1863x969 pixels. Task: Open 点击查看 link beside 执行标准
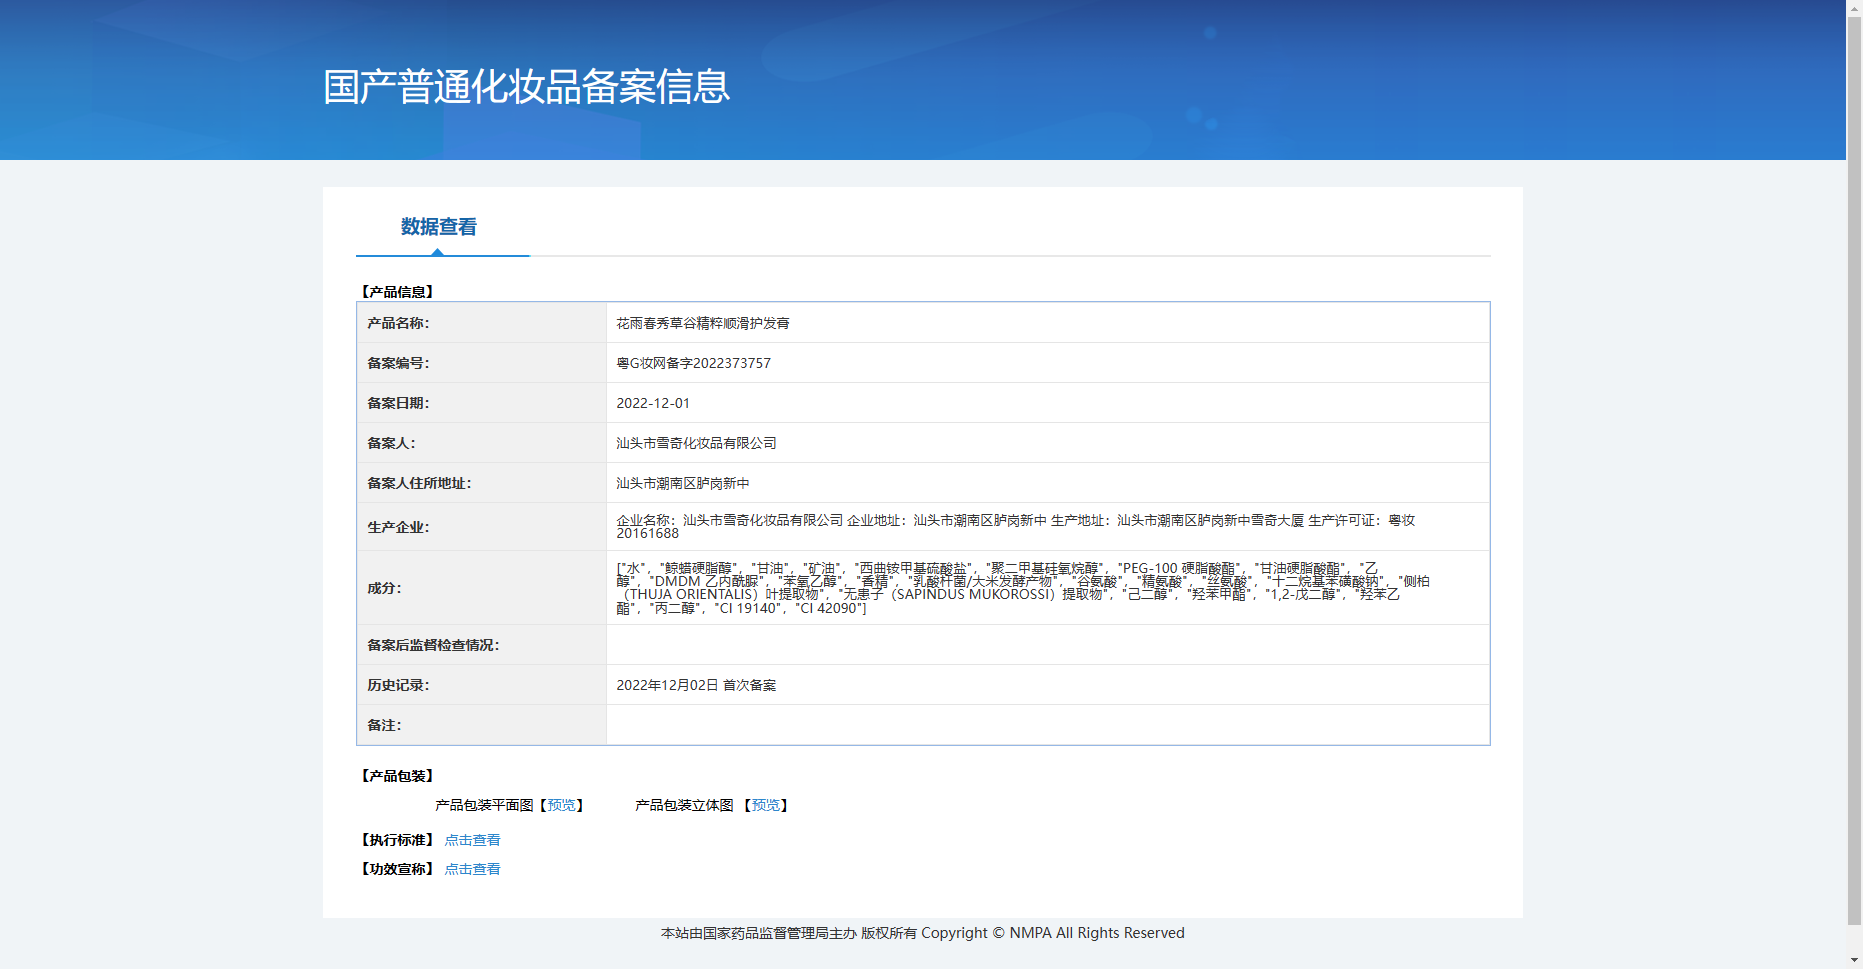pyautogui.click(x=472, y=840)
